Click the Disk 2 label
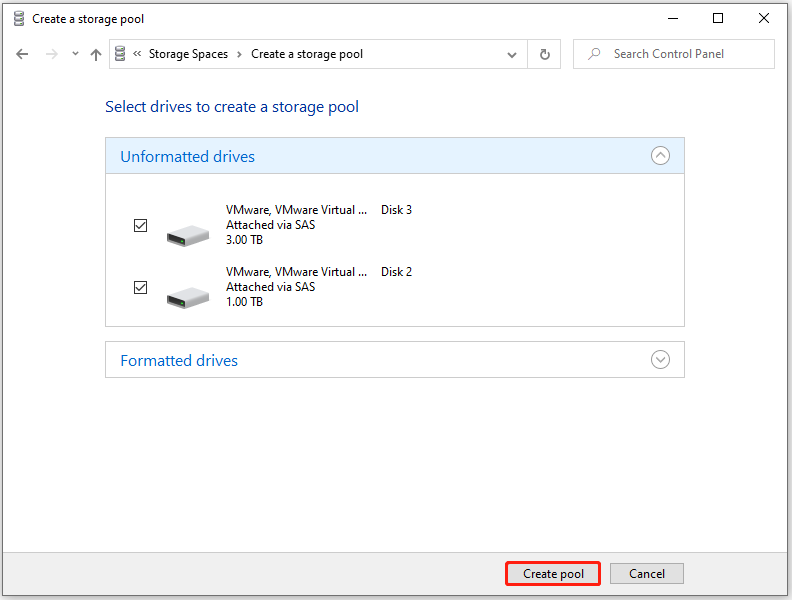The image size is (792, 600). (397, 272)
